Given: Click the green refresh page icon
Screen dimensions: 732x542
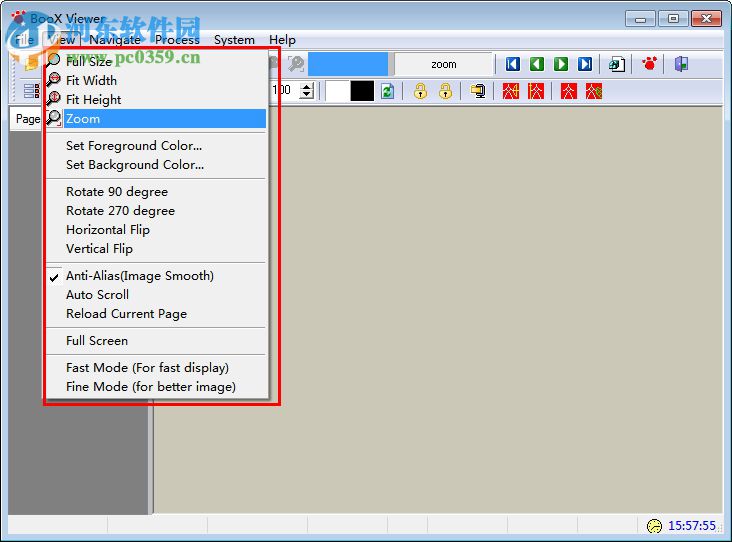Looking at the screenshot, I should pyautogui.click(x=387, y=91).
